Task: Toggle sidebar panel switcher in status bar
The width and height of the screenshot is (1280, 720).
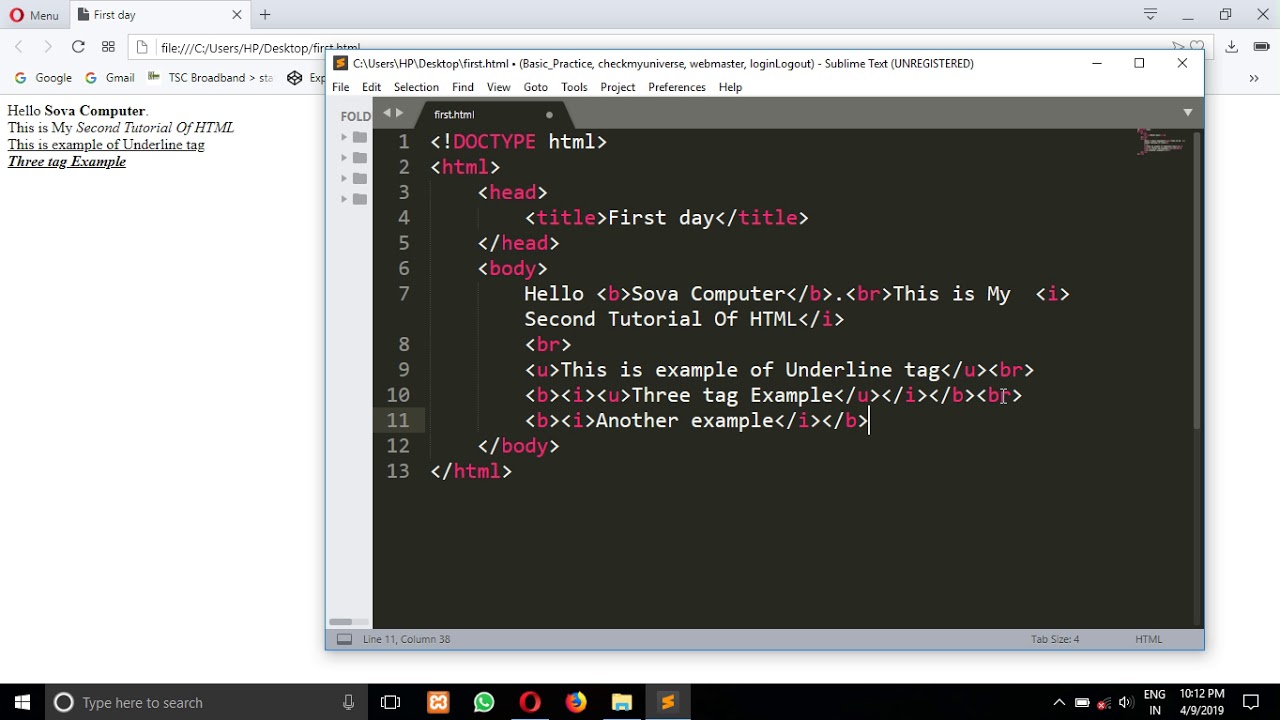Action: click(x=344, y=639)
